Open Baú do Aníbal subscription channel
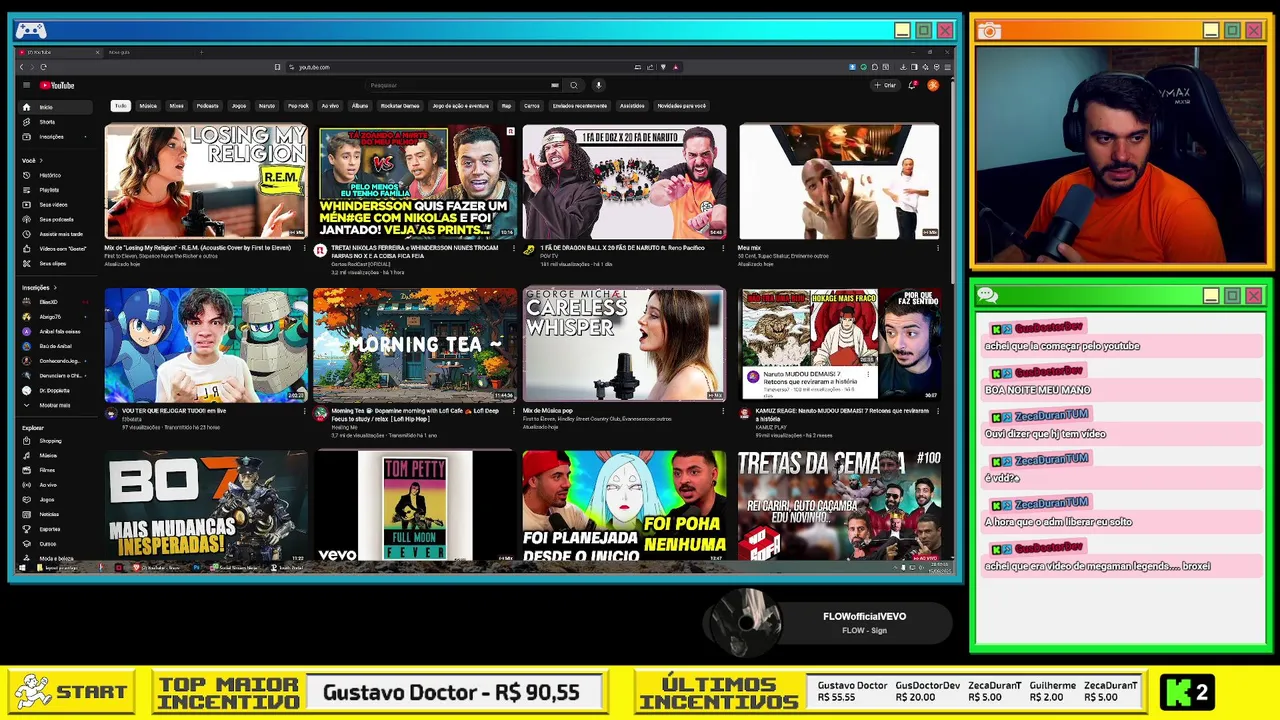1280x720 pixels. tap(55, 346)
